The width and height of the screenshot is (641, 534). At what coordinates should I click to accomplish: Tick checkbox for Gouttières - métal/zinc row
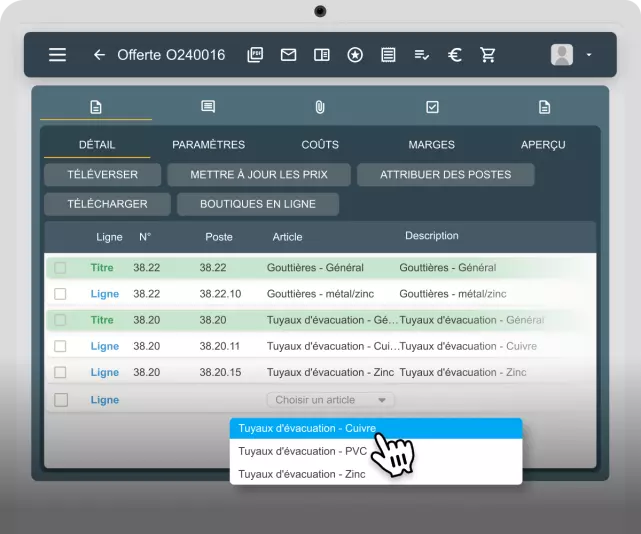point(60,294)
